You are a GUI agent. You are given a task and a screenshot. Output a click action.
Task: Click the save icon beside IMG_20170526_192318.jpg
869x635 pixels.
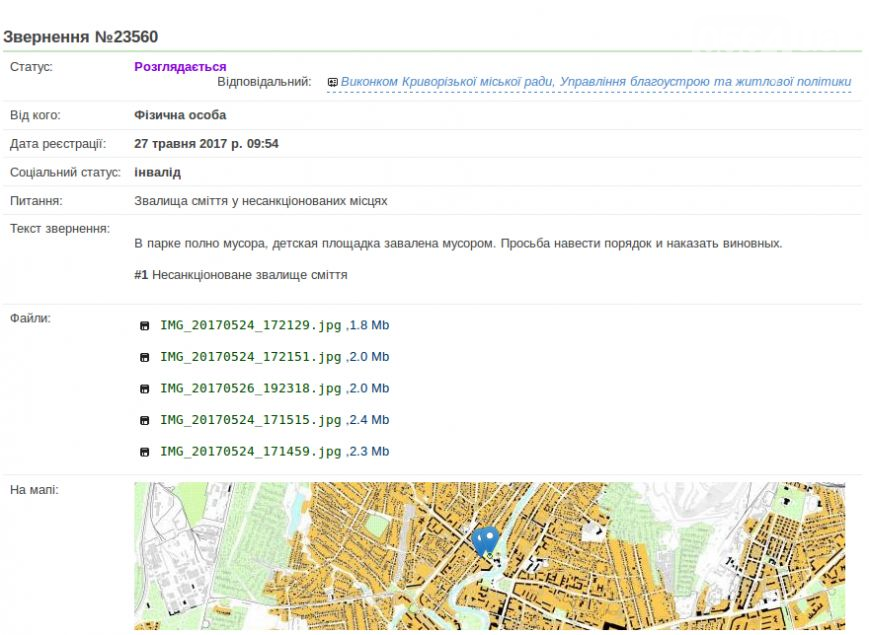coord(145,389)
